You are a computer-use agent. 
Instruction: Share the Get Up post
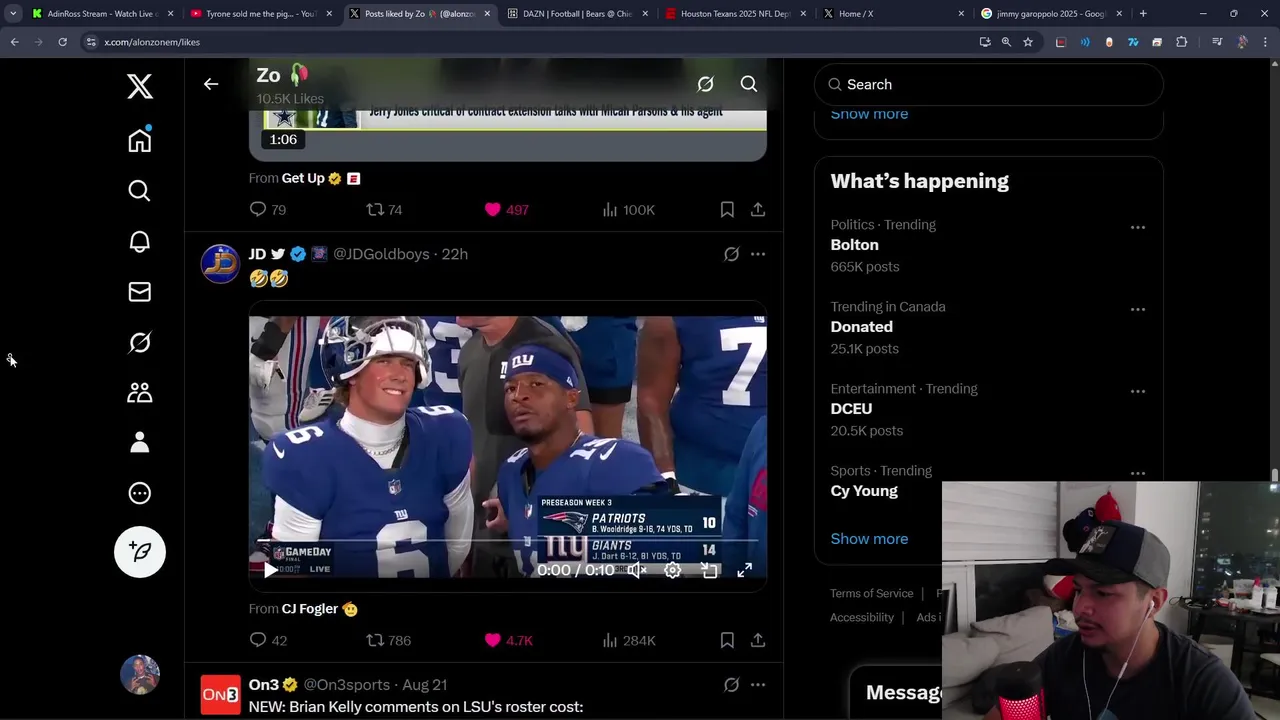[x=758, y=209]
